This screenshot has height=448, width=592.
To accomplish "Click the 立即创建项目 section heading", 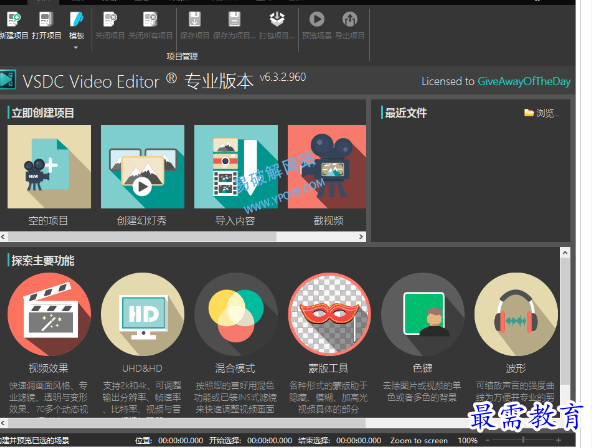I will [43, 113].
